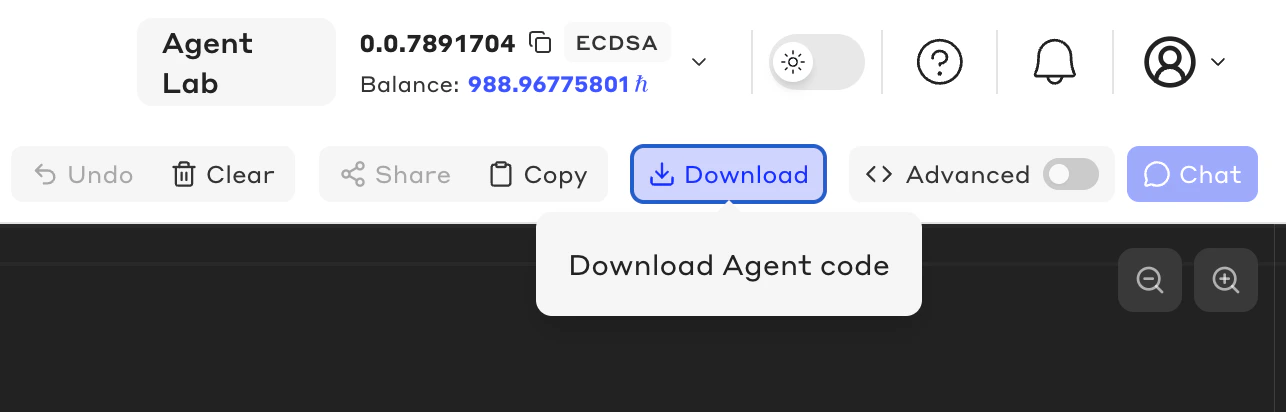Image resolution: width=1286 pixels, height=412 pixels.
Task: Open the Chat panel
Action: pos(1192,175)
